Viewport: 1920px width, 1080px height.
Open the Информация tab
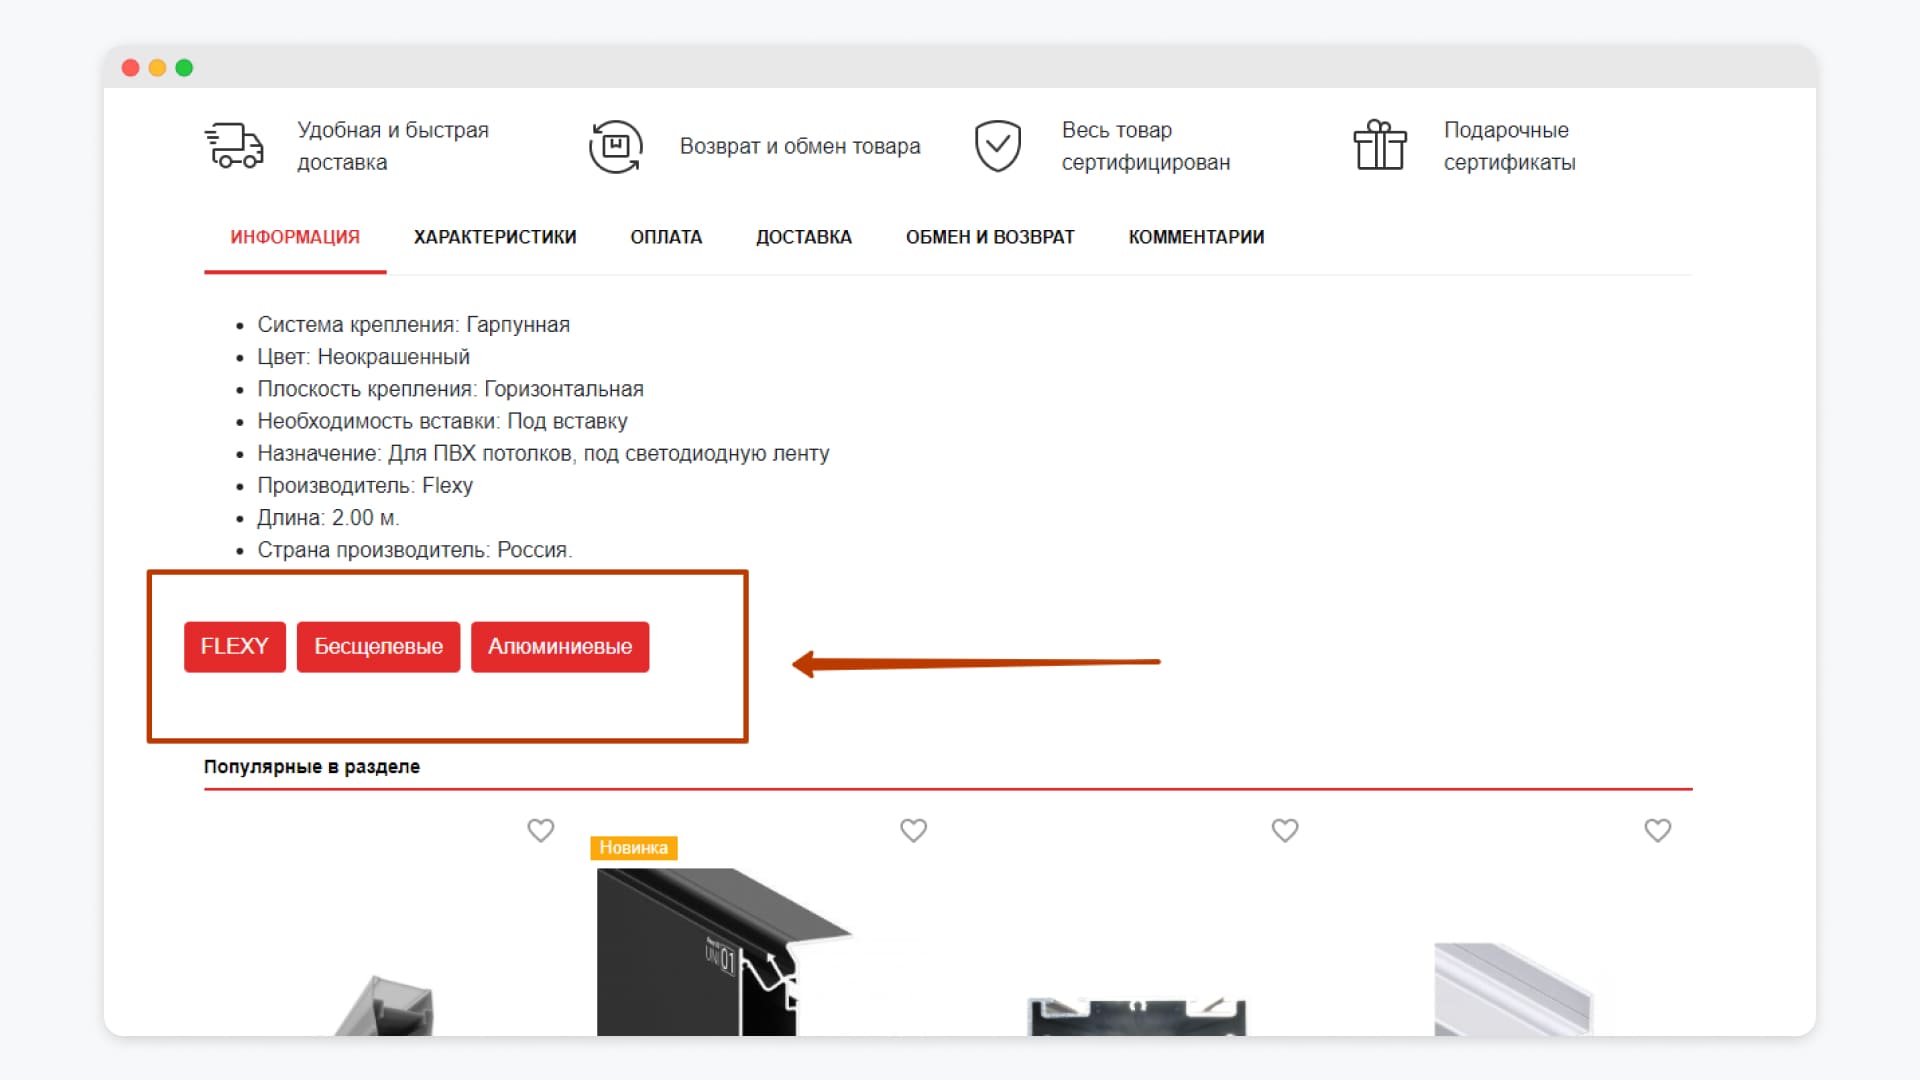point(295,237)
